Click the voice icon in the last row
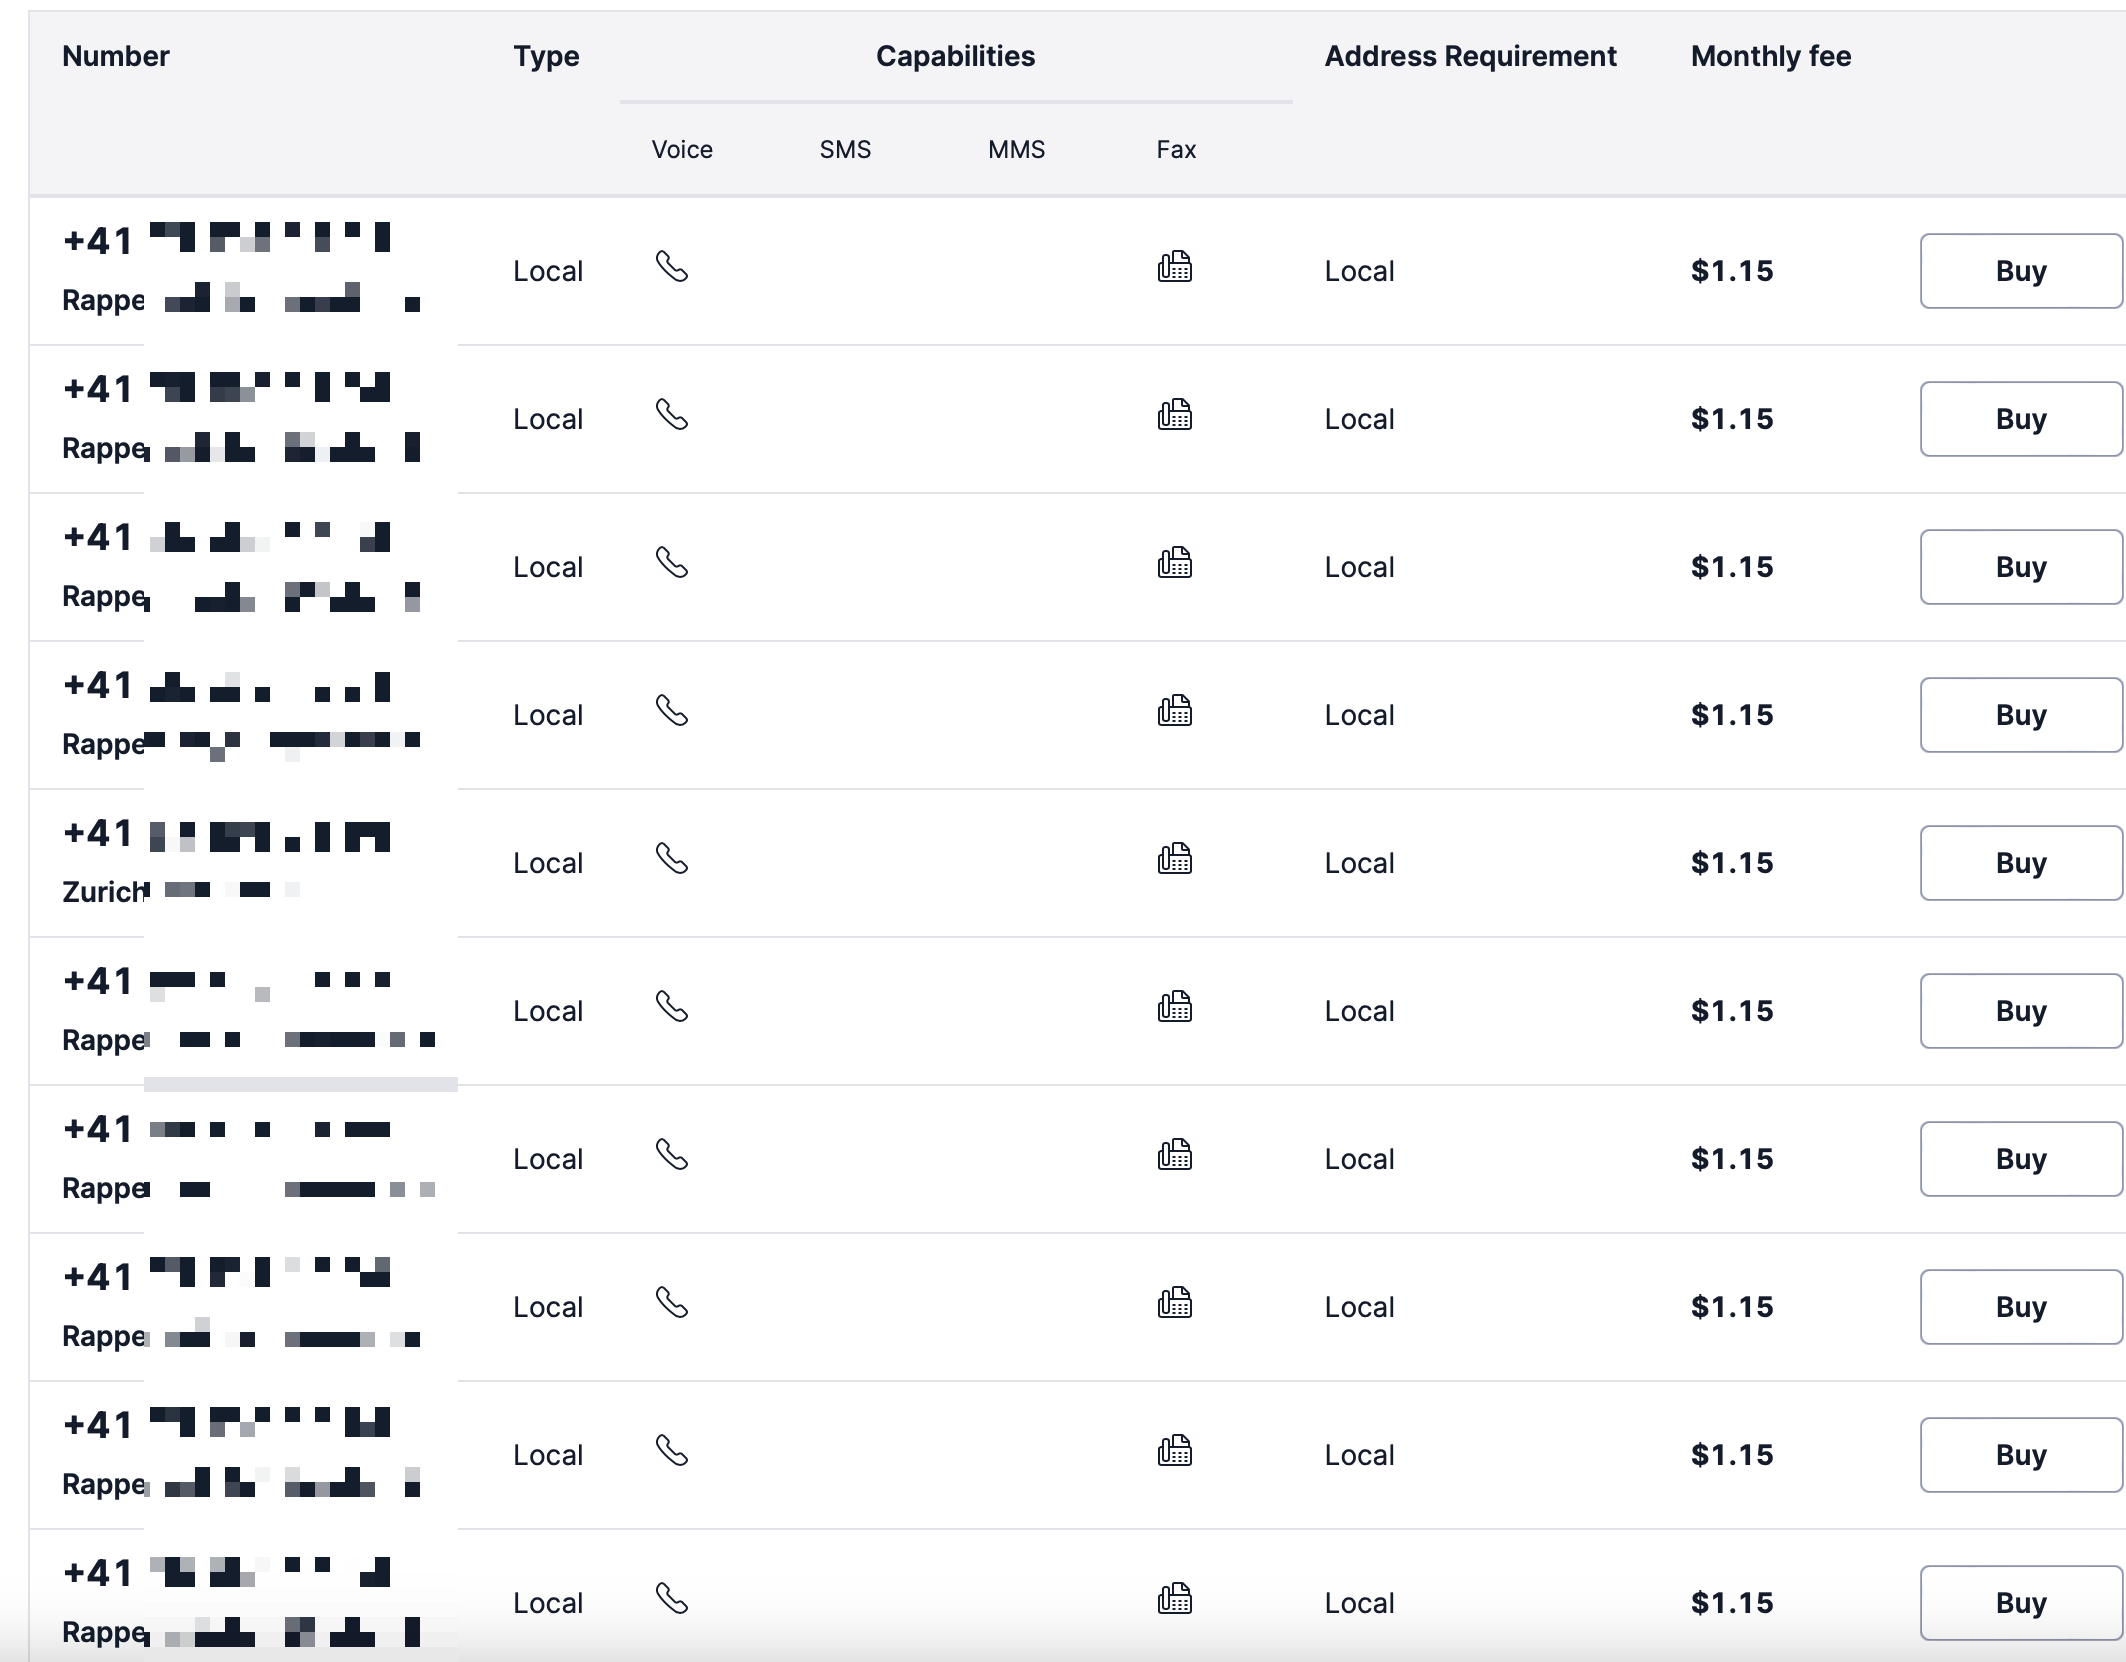2126x1662 pixels. point(671,1599)
